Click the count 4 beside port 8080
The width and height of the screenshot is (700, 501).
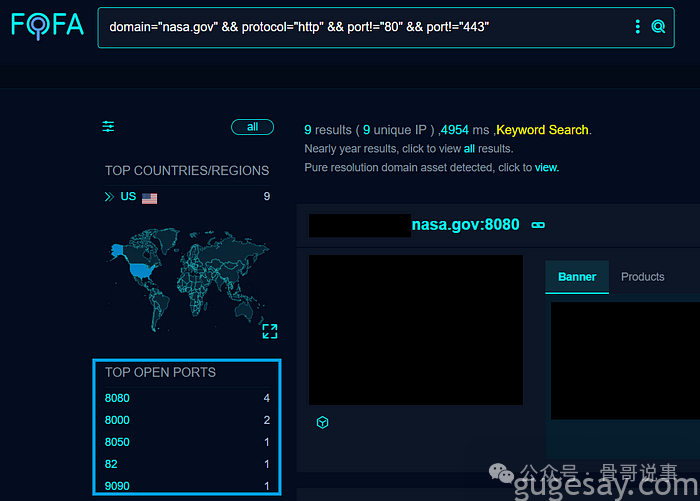267,398
